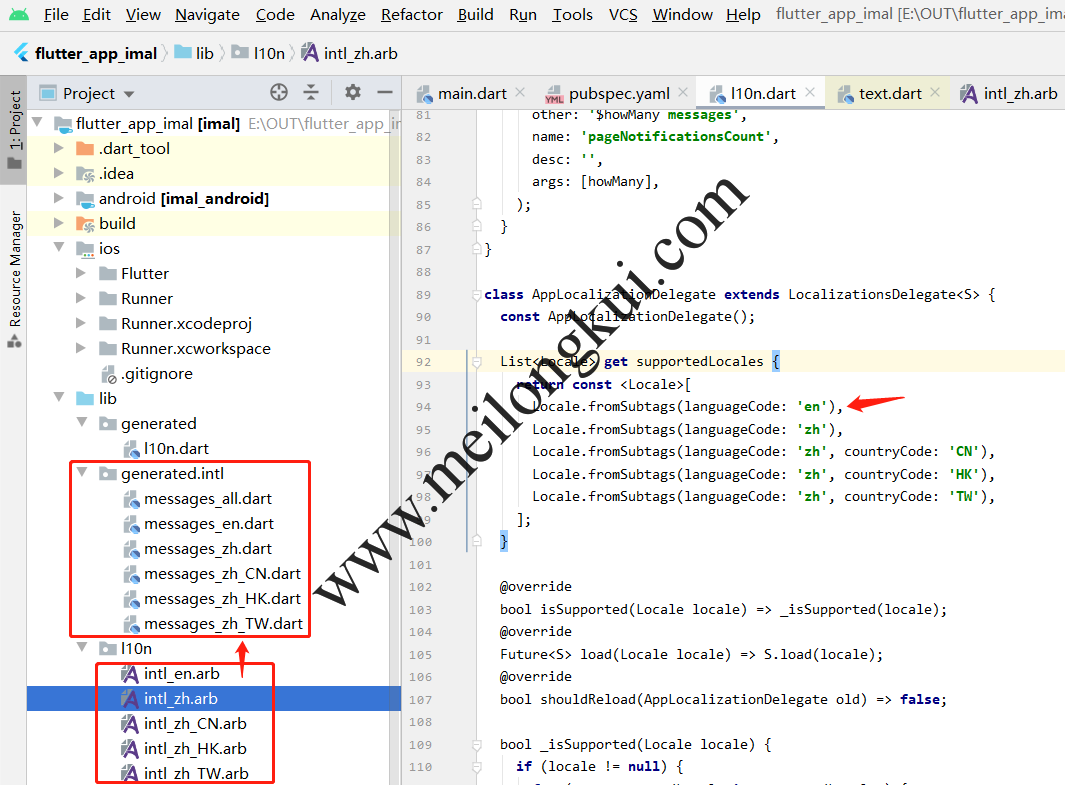Open the Code menu
This screenshot has height=785, width=1065.
click(275, 14)
